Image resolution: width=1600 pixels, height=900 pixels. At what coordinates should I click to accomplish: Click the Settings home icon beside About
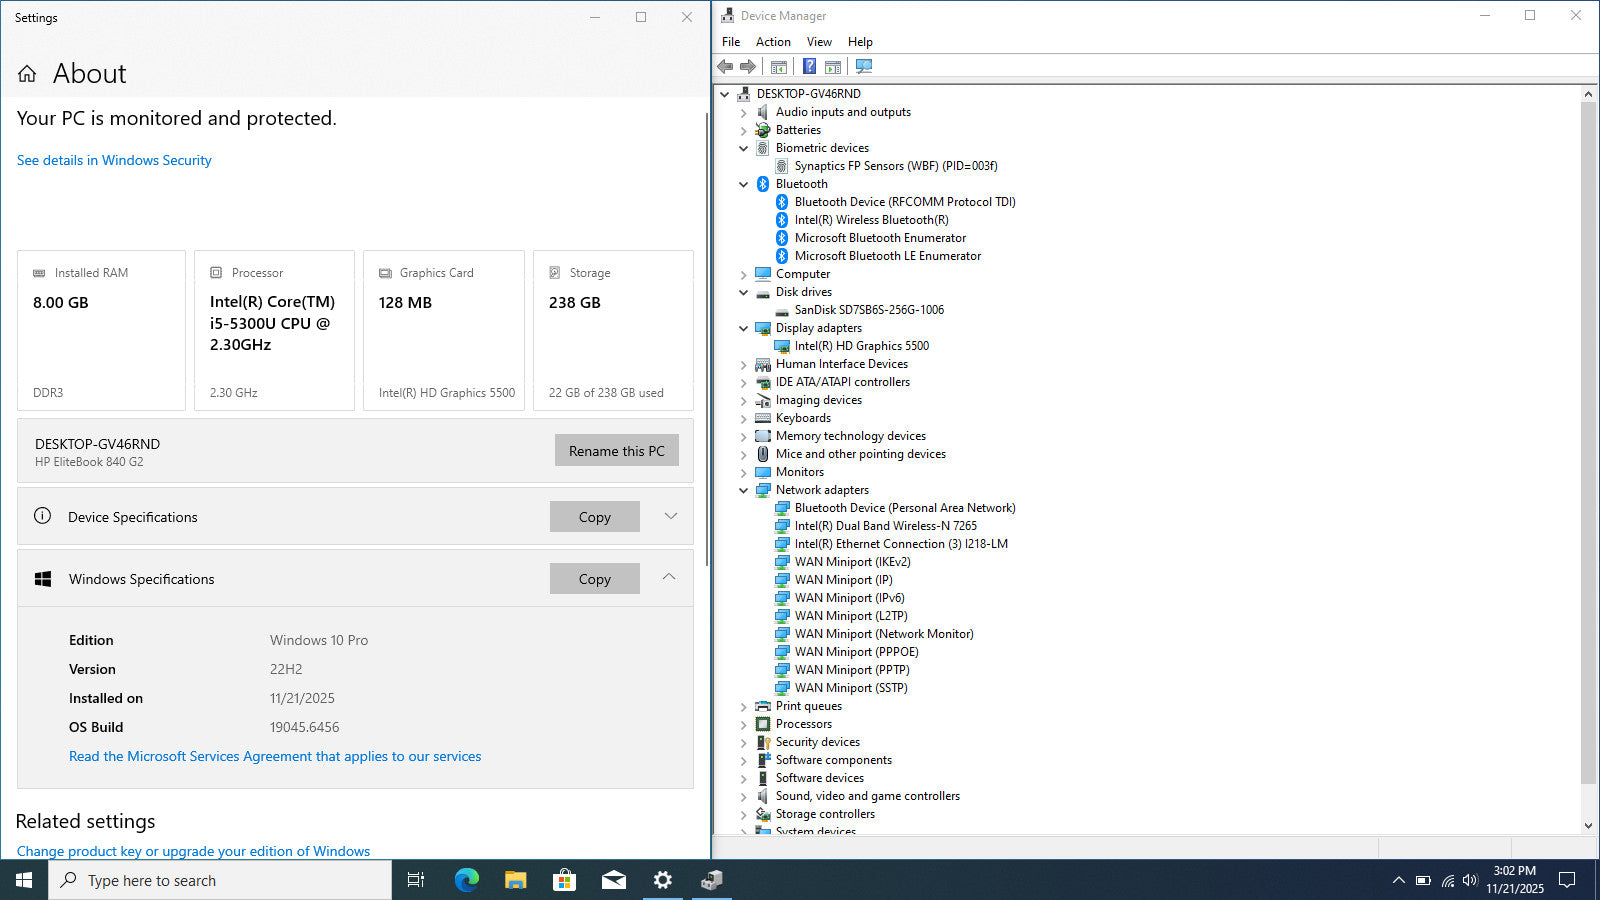pyautogui.click(x=27, y=74)
